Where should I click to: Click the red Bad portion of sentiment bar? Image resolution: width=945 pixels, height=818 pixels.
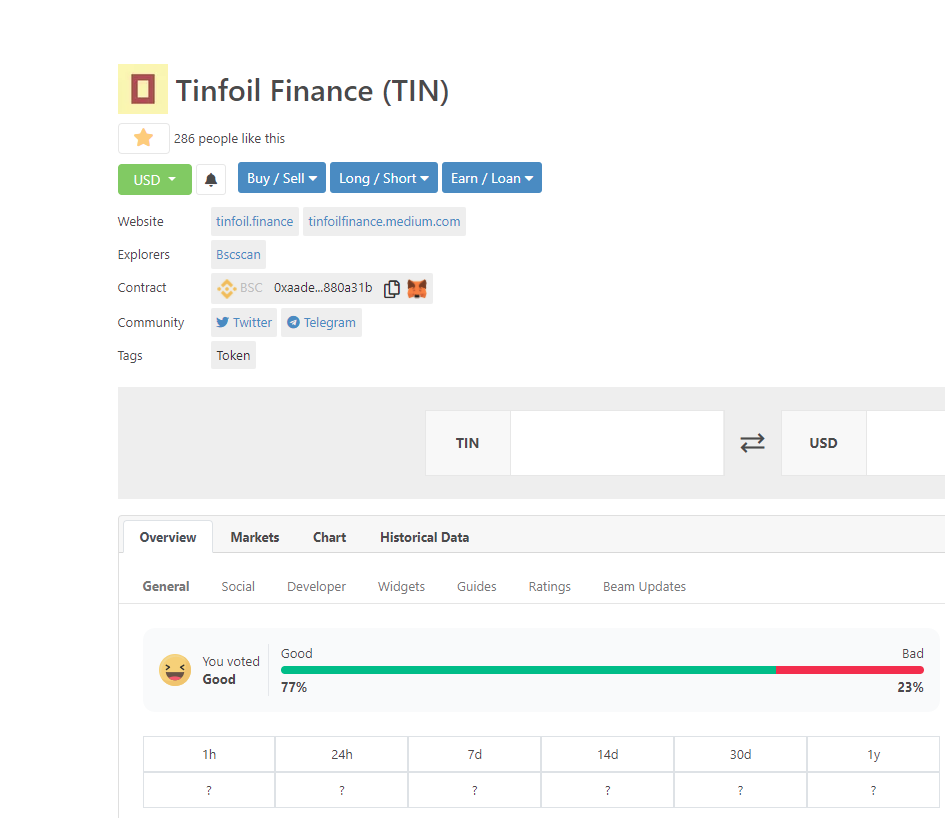(850, 670)
